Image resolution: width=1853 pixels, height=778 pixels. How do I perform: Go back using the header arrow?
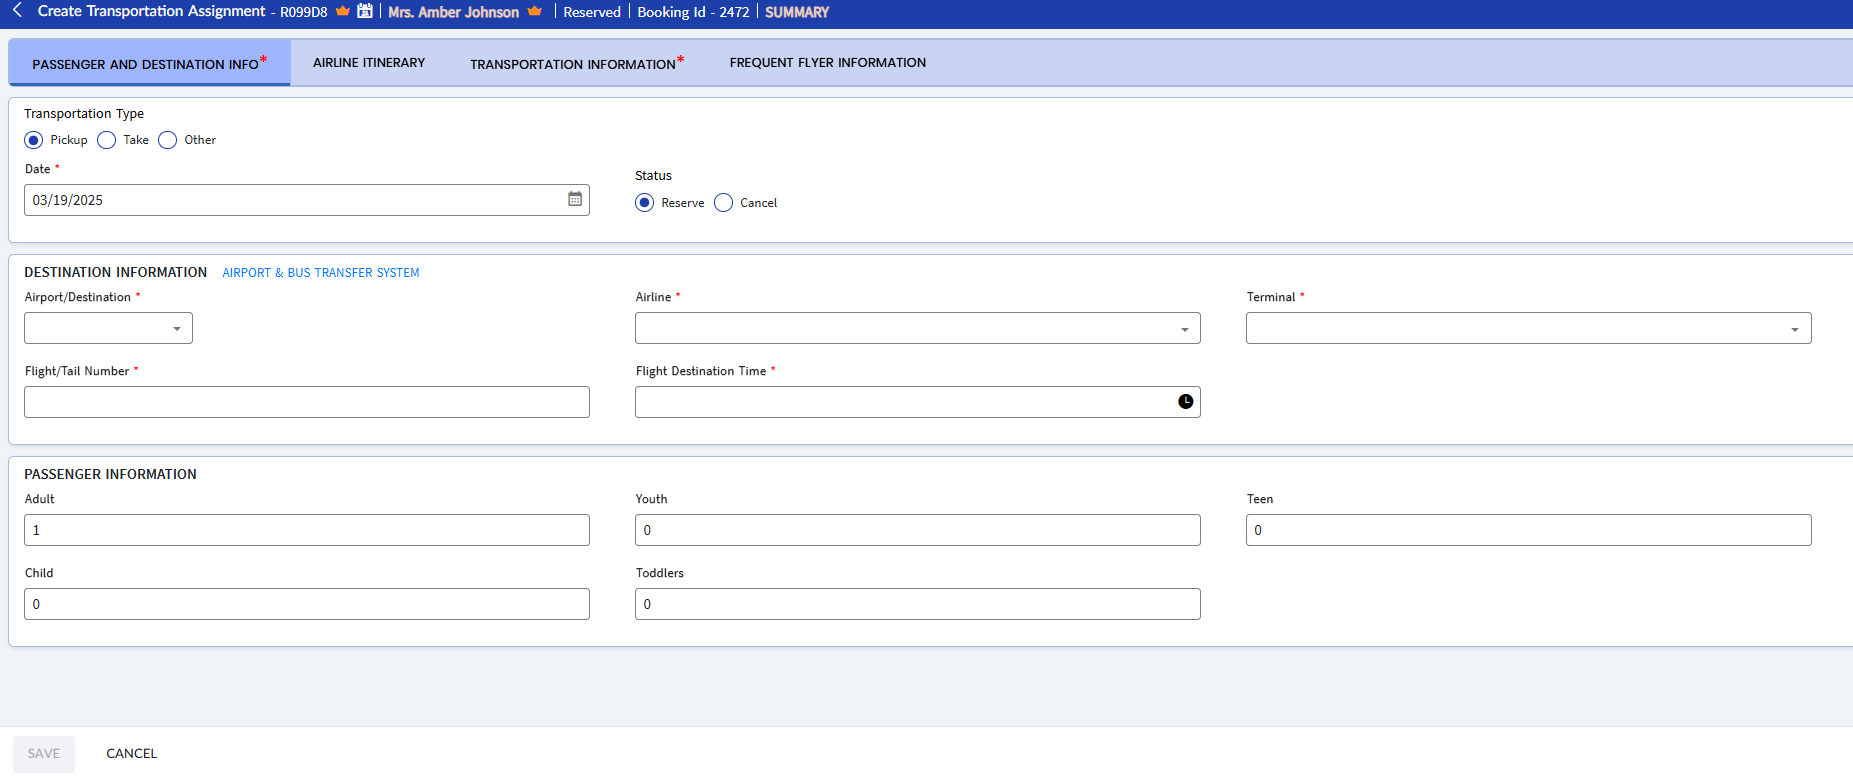coord(17,10)
